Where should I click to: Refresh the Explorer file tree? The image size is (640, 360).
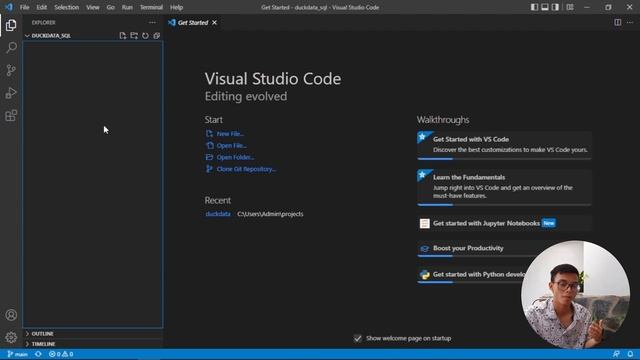[145, 36]
